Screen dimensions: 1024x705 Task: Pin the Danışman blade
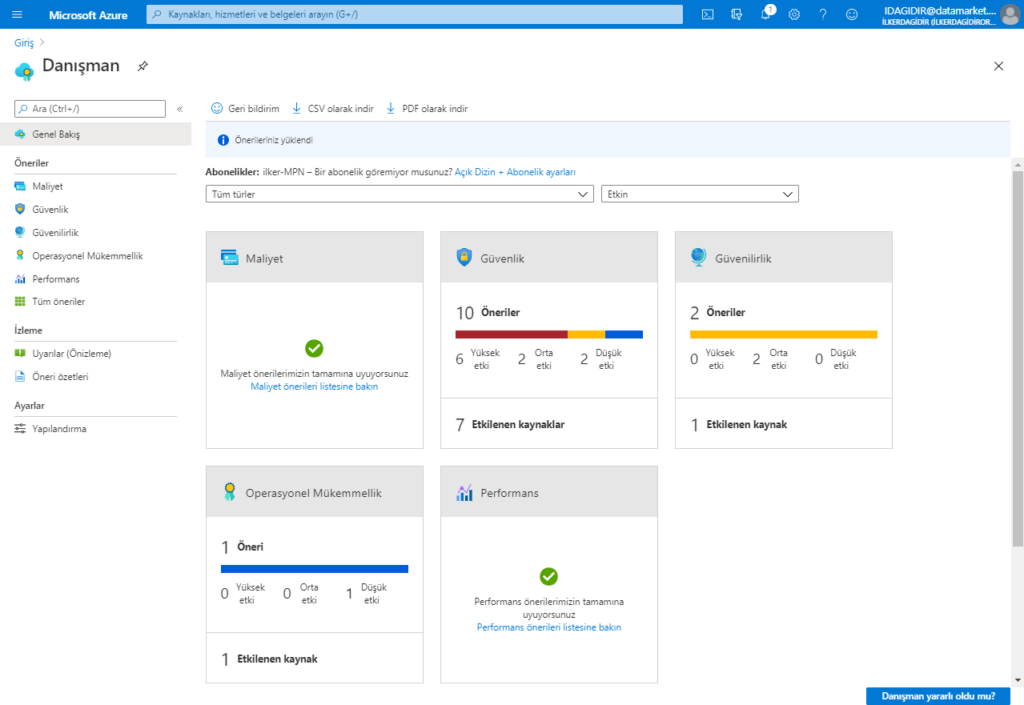(x=142, y=66)
